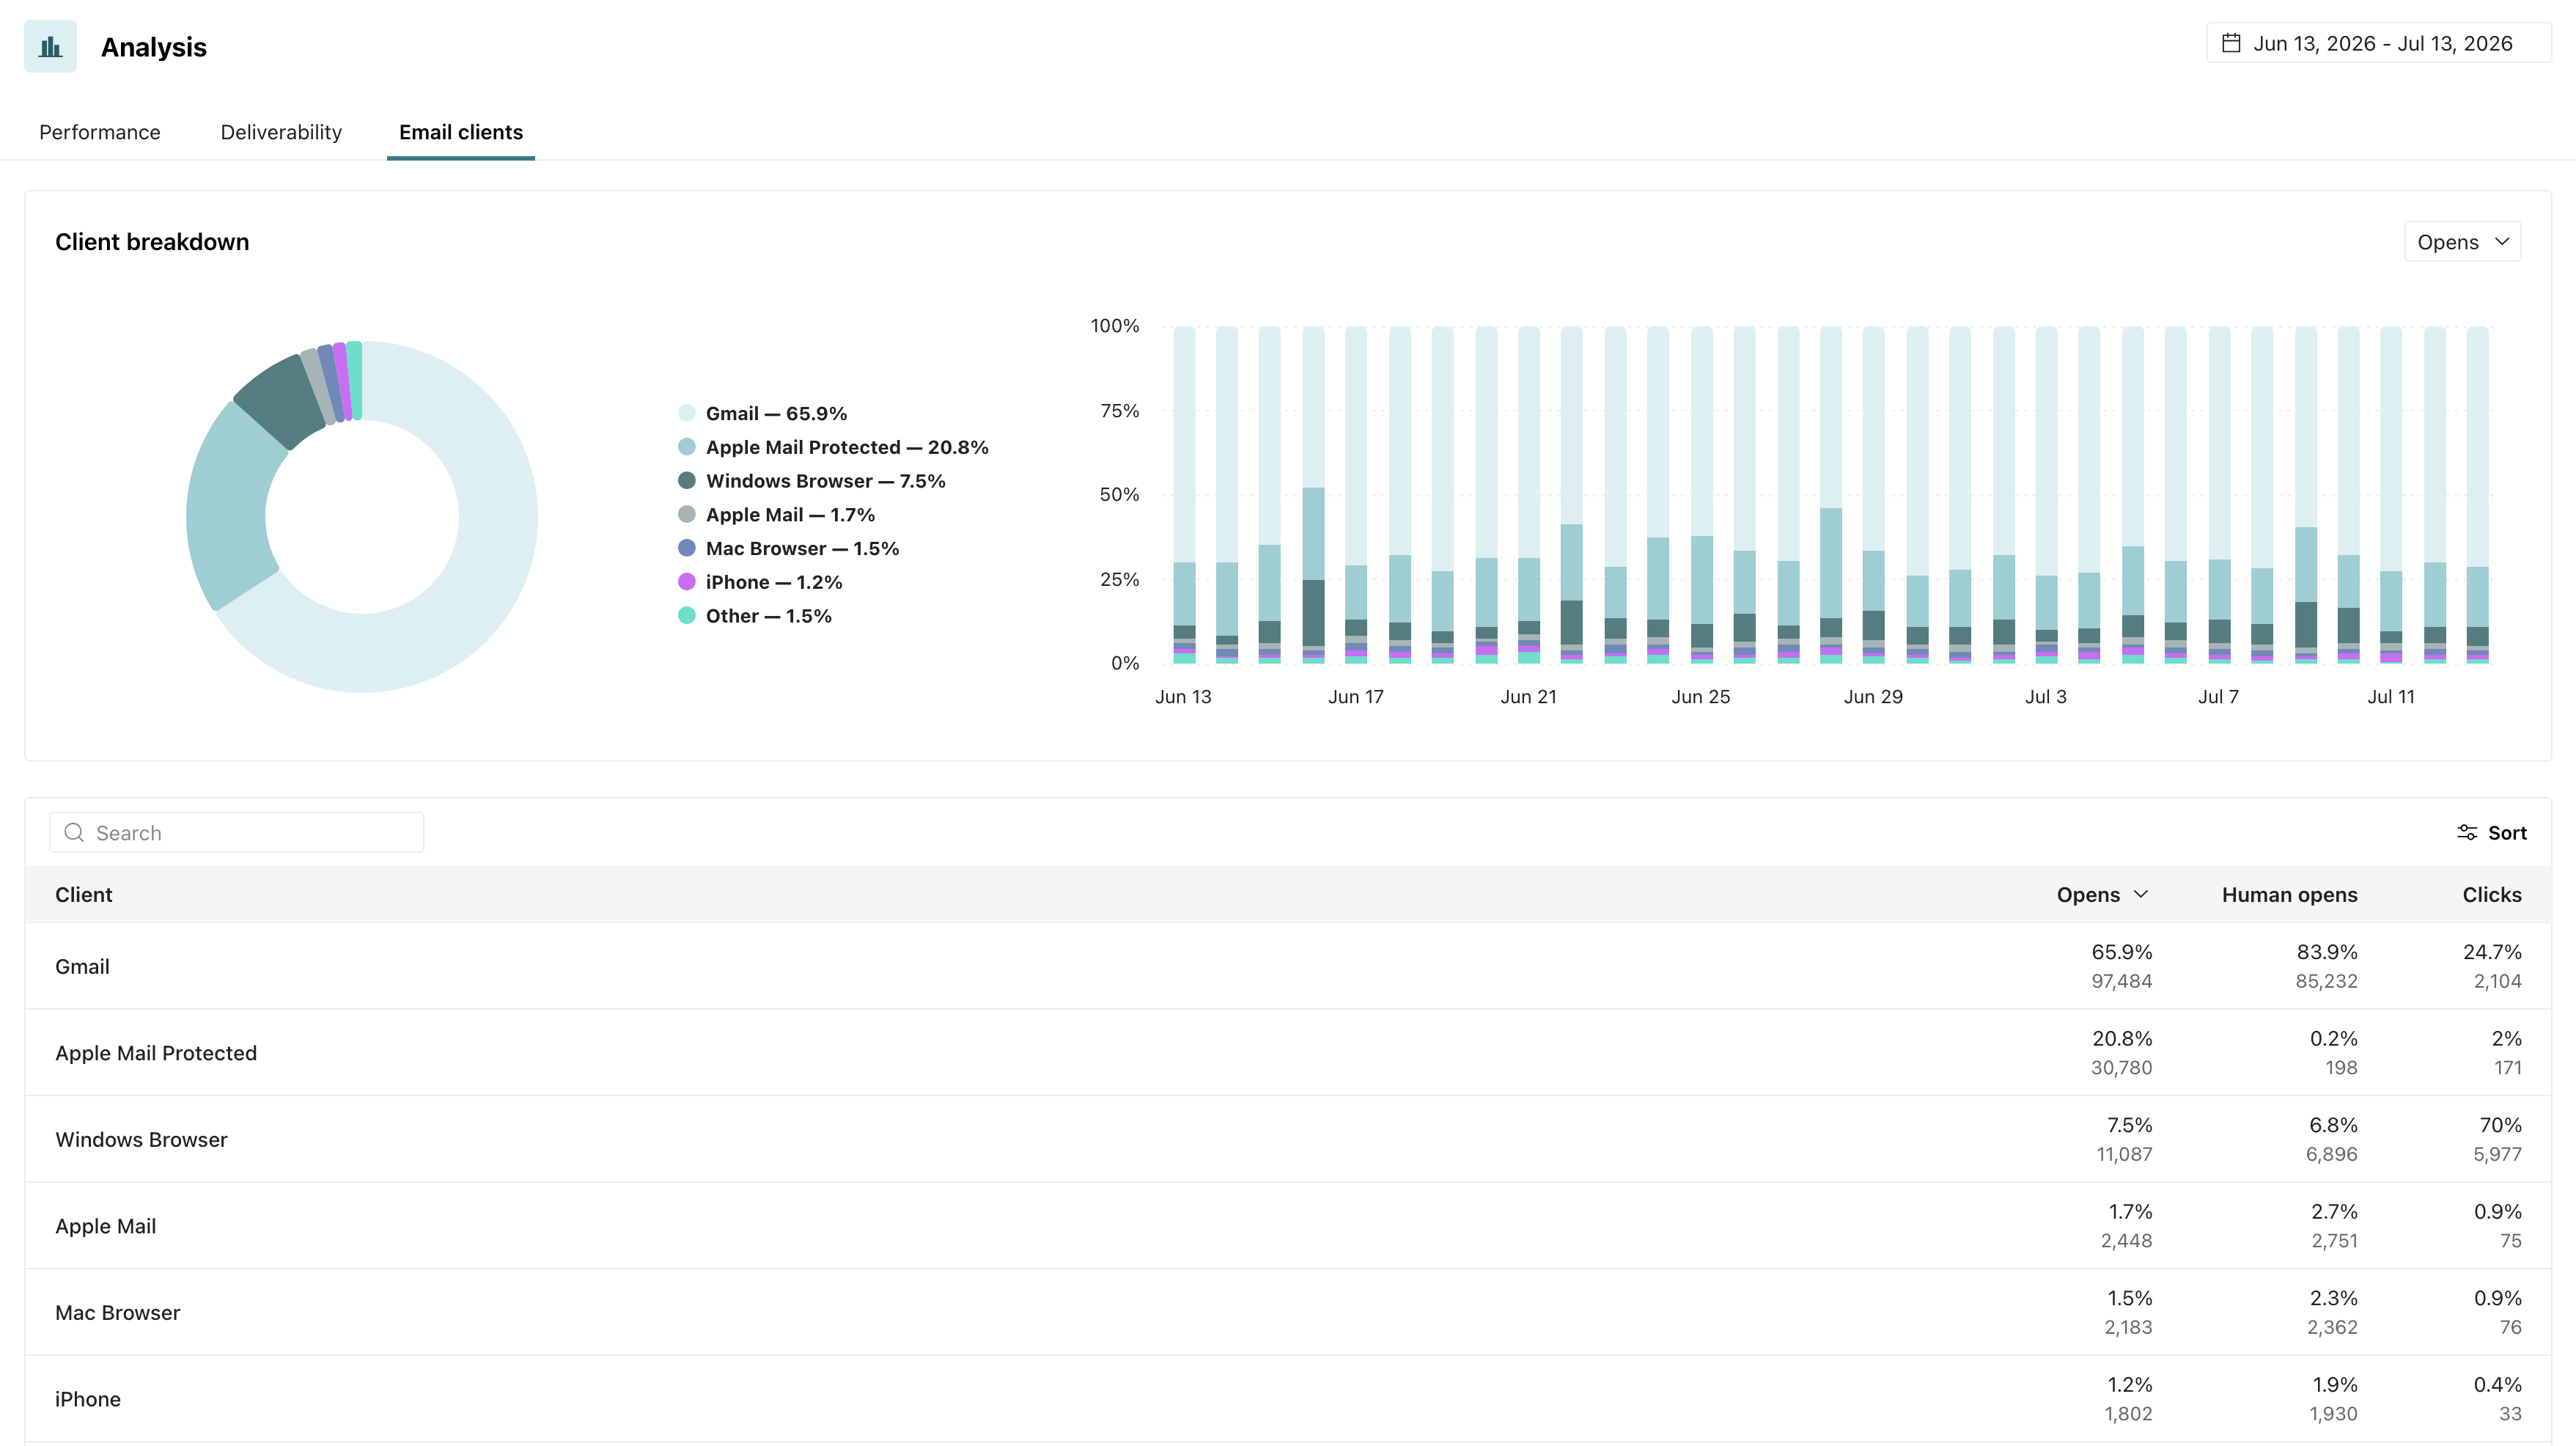Select the iPhone table row
The height and width of the screenshot is (1446, 2576).
[1288, 1399]
